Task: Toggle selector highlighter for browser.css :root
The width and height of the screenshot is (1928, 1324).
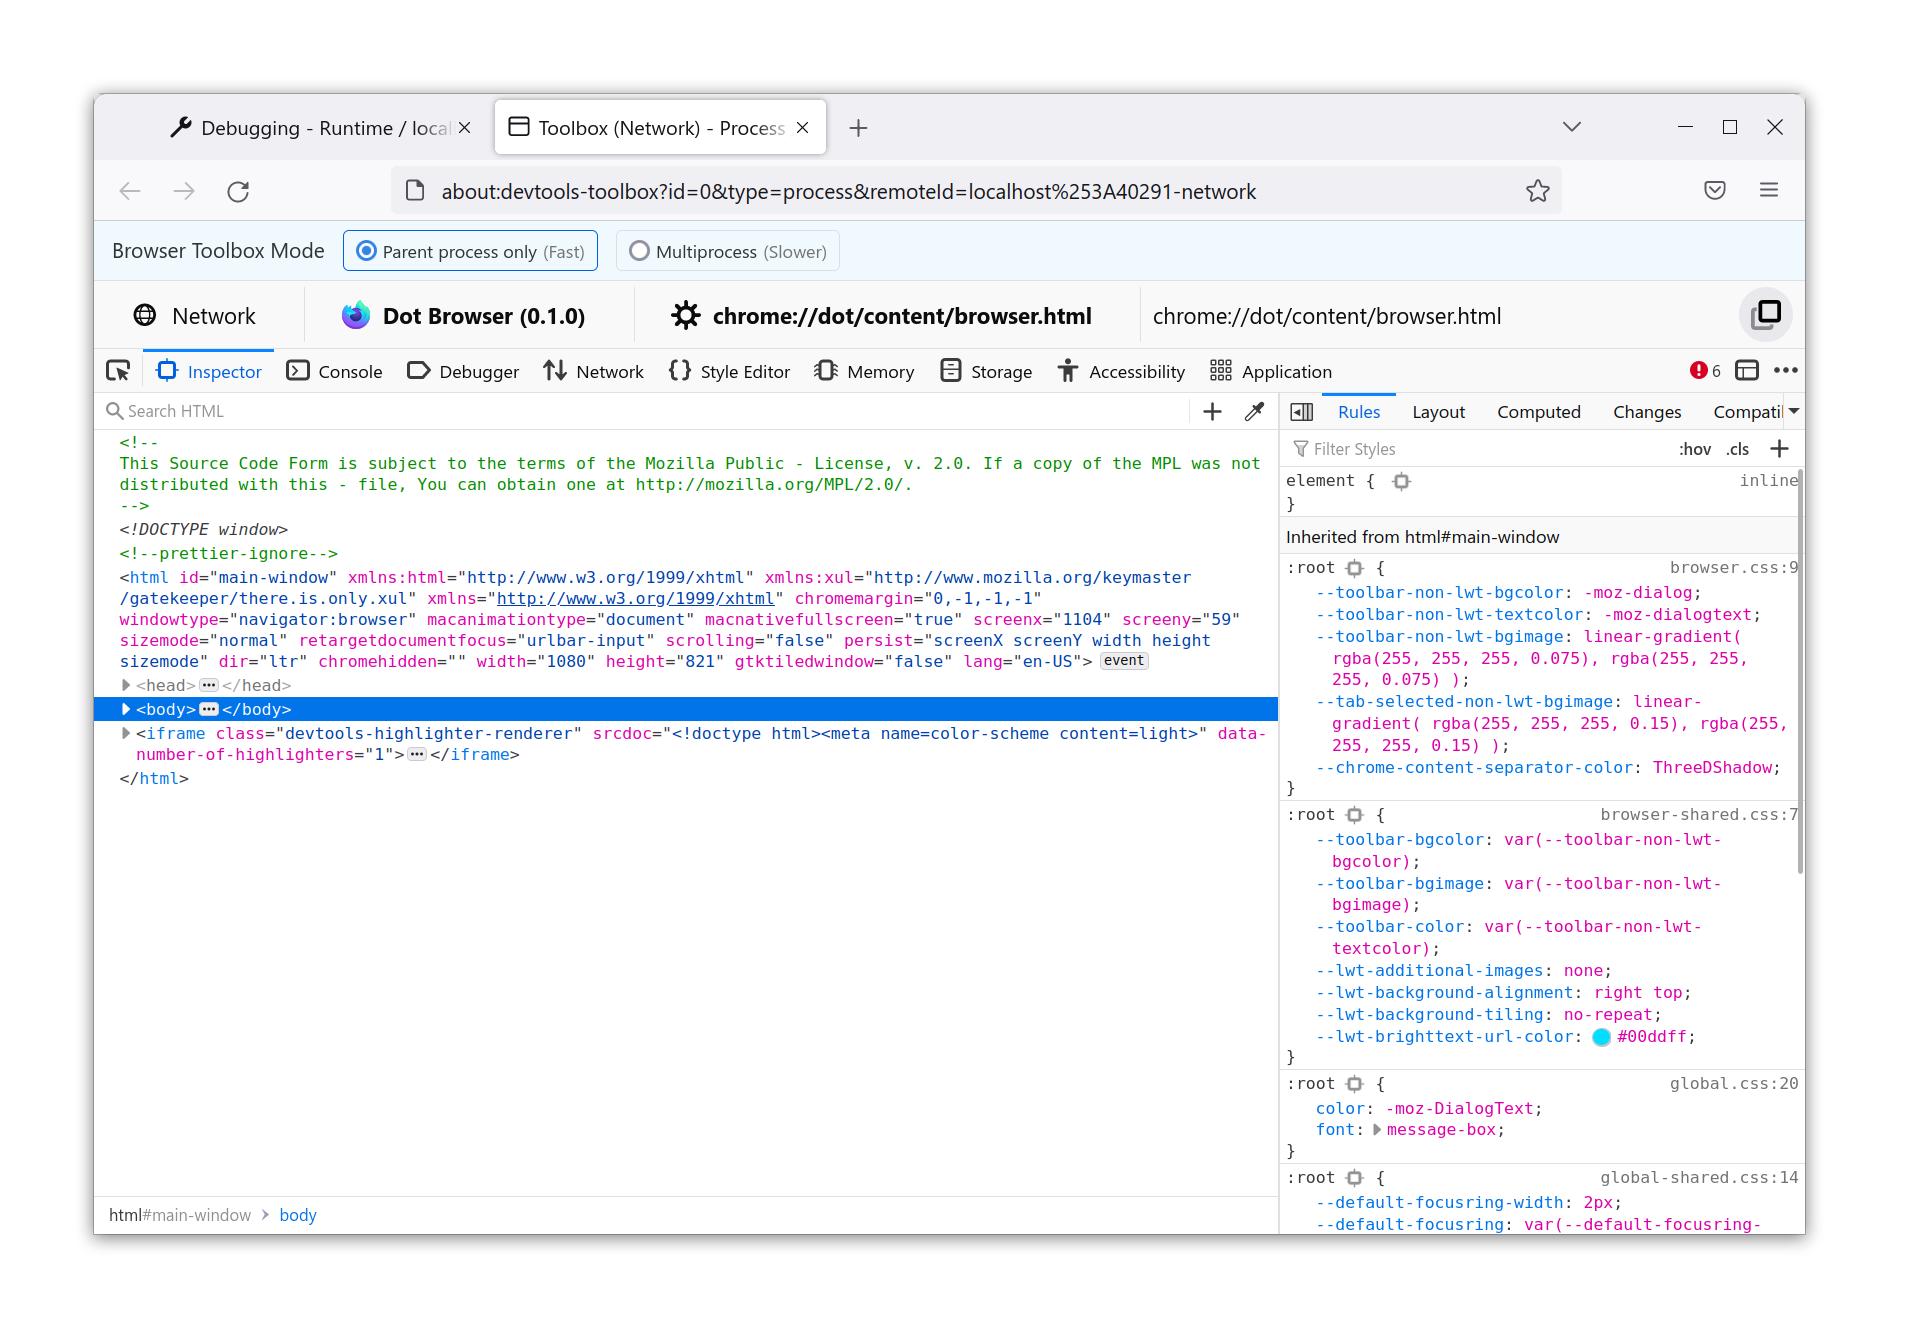Action: pos(1354,568)
